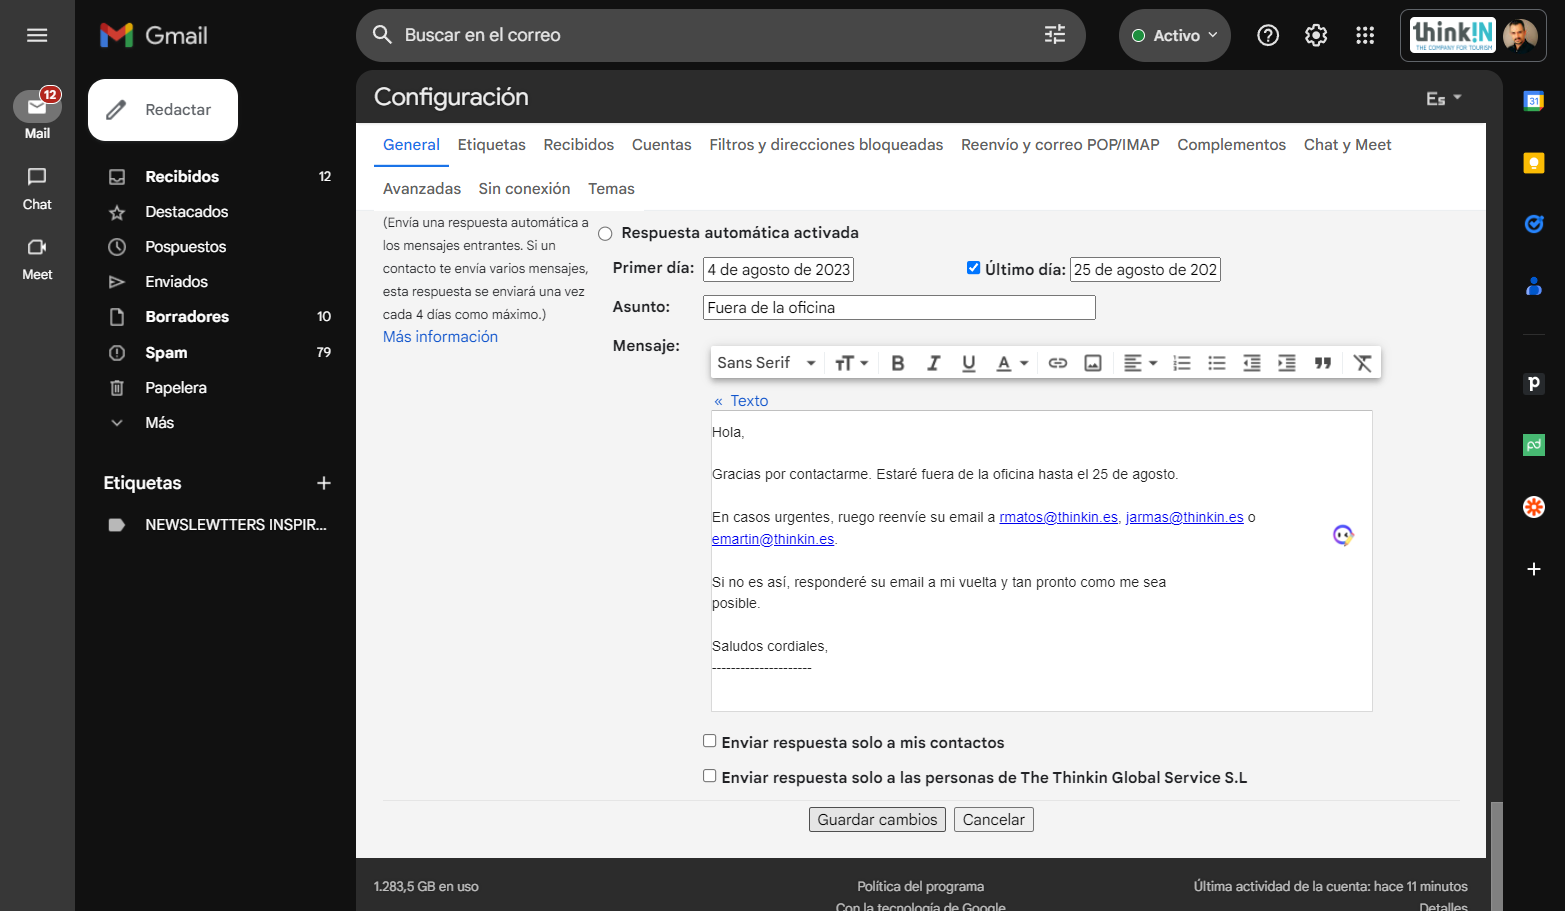
Task: Open the text alignment dropdown
Action: (x=1139, y=363)
